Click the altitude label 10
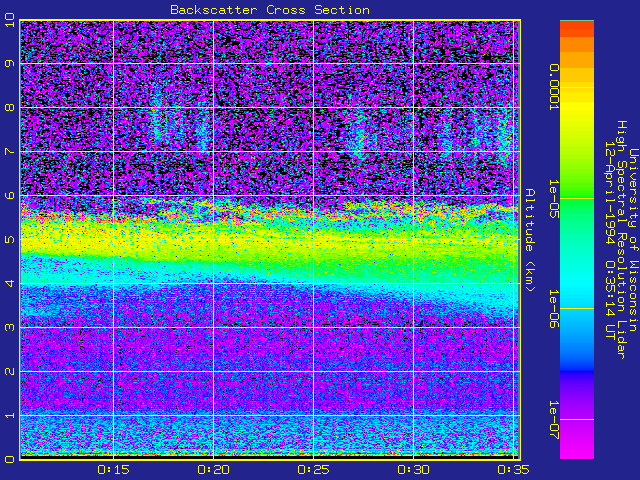Image resolution: width=640 pixels, height=480 pixels. coord(9,20)
